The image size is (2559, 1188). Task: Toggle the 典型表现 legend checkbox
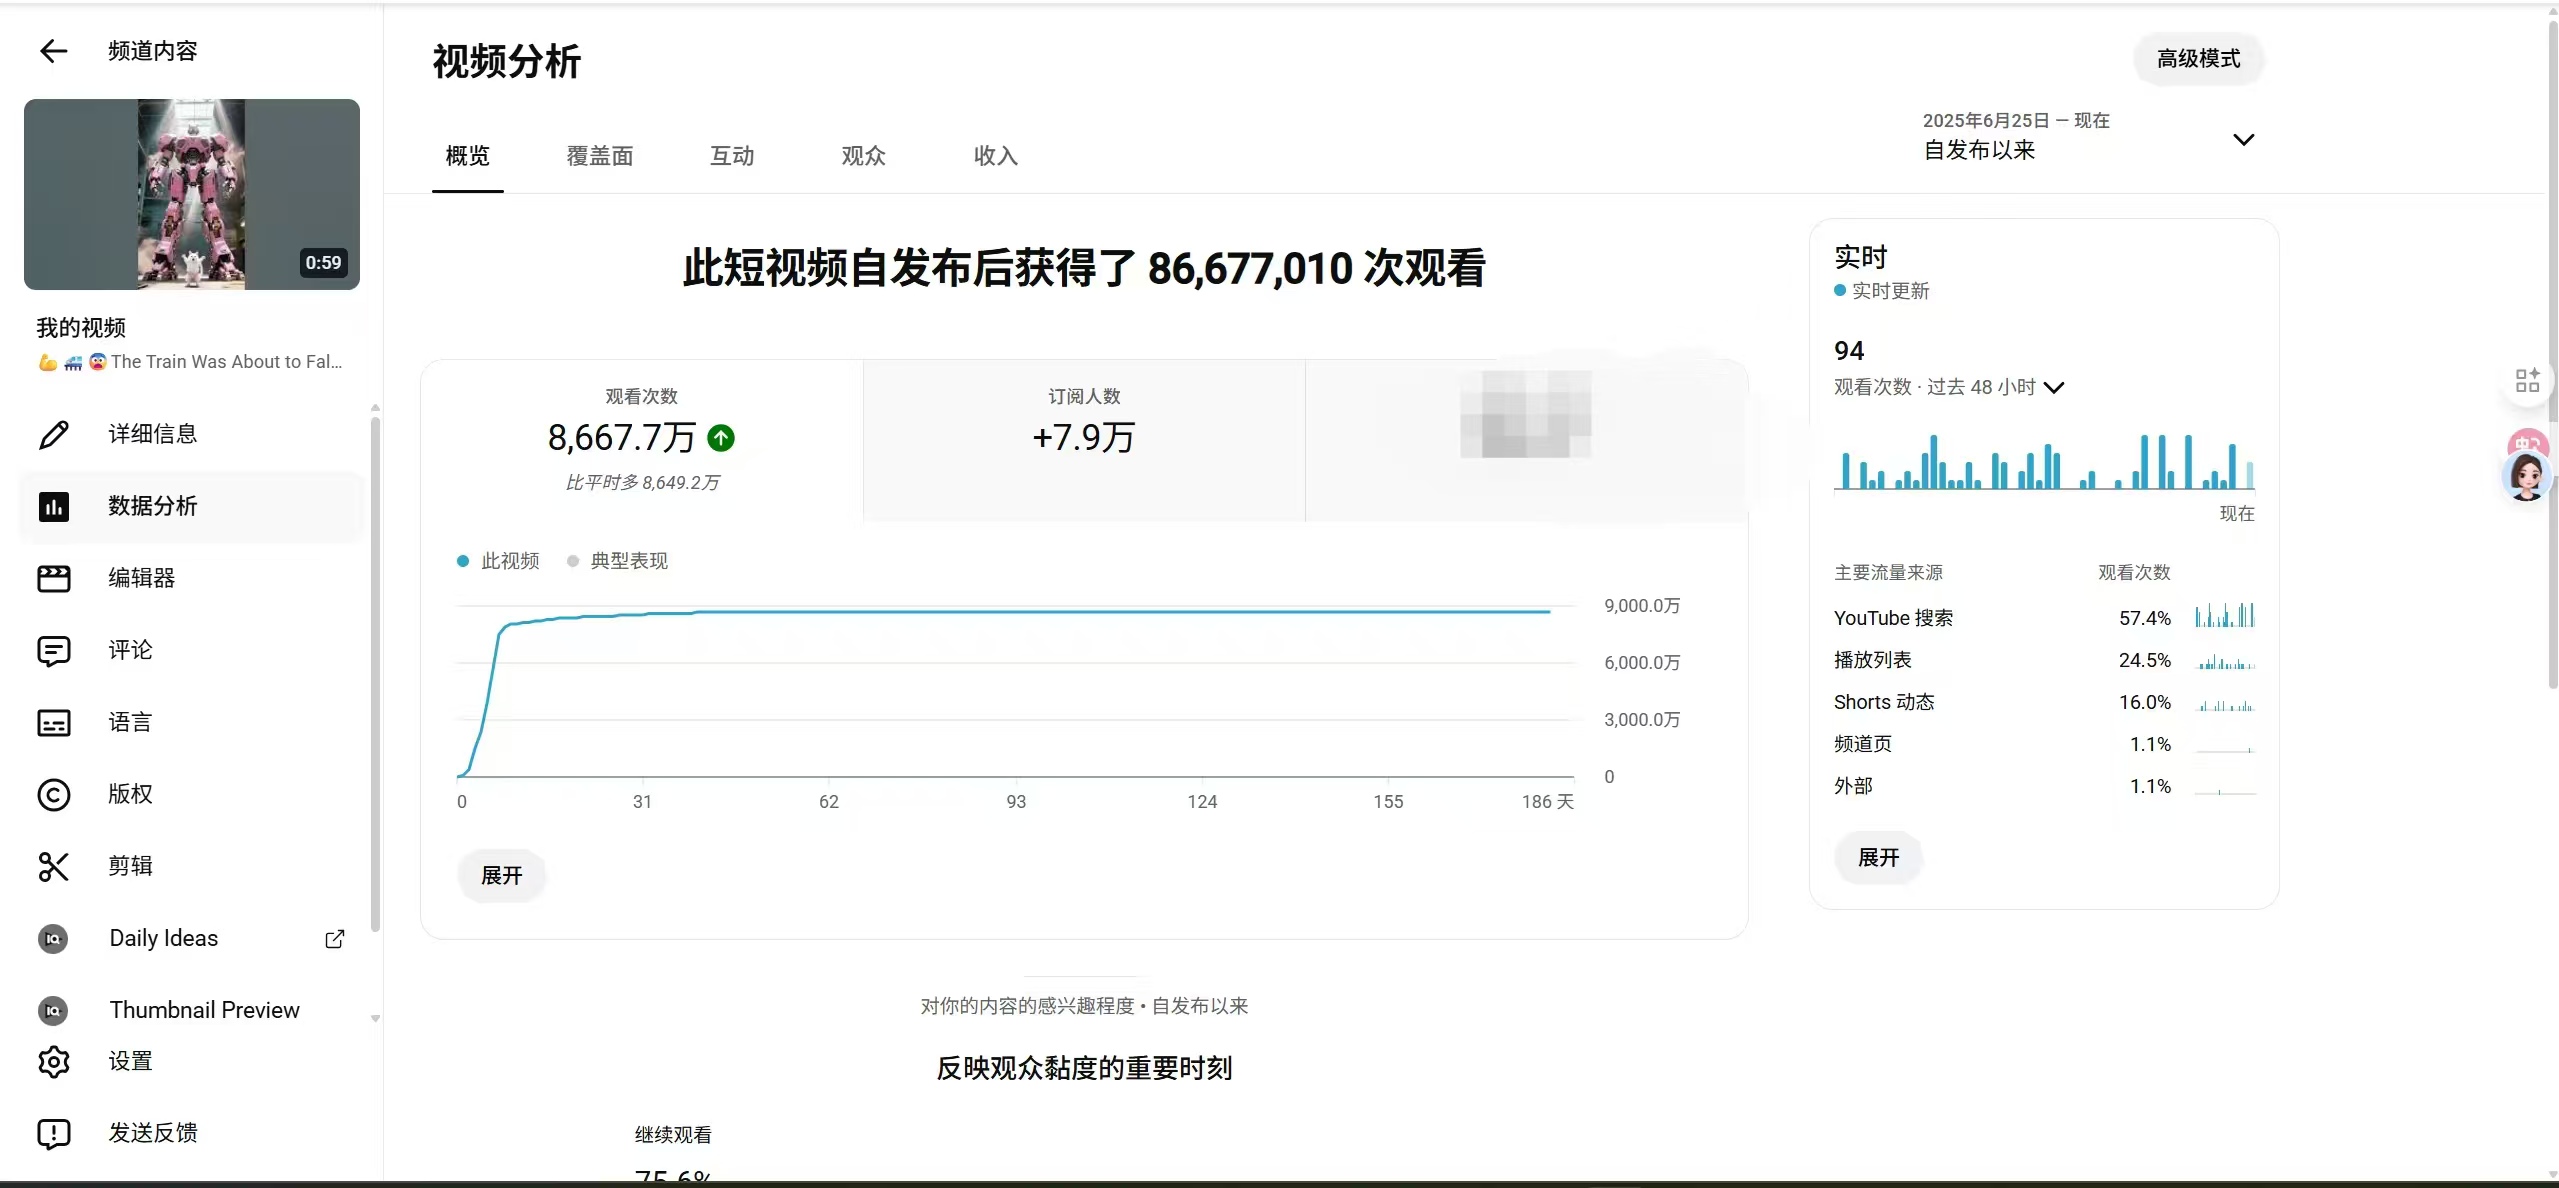click(x=572, y=561)
